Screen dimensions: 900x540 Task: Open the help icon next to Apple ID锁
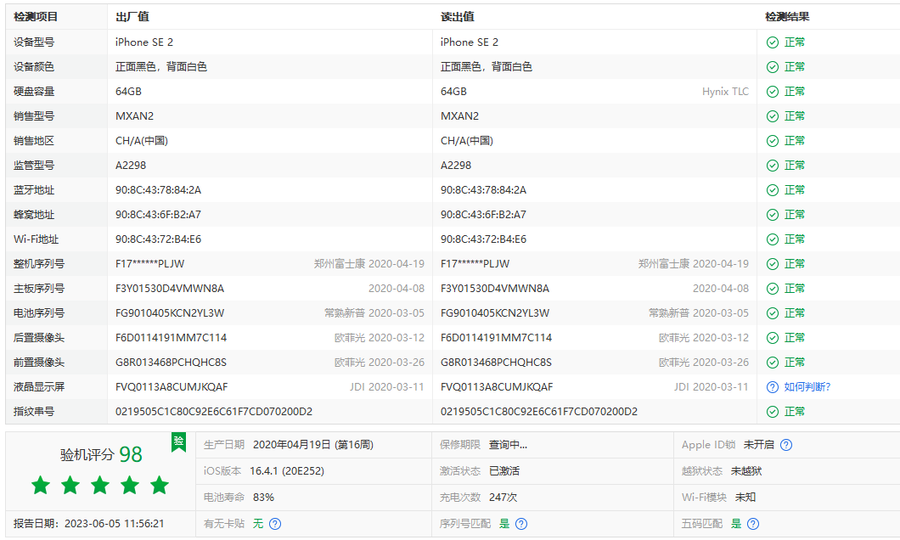(x=786, y=445)
